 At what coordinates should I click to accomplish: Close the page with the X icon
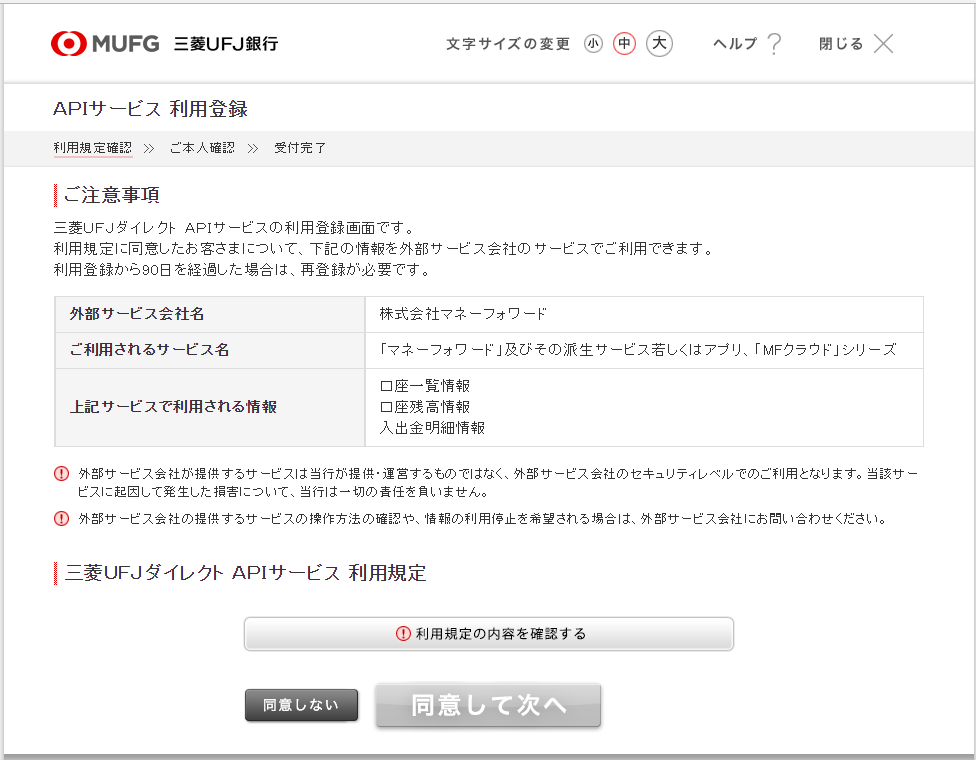tap(883, 44)
